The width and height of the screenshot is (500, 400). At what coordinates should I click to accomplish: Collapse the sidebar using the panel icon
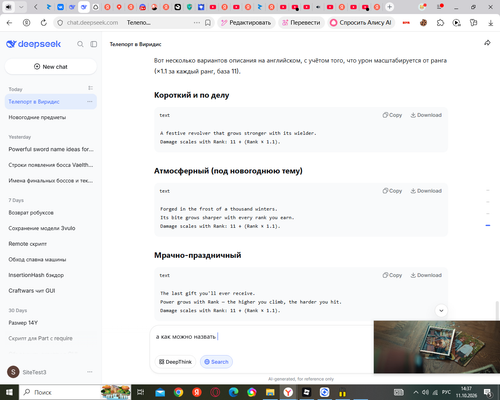pos(94,44)
